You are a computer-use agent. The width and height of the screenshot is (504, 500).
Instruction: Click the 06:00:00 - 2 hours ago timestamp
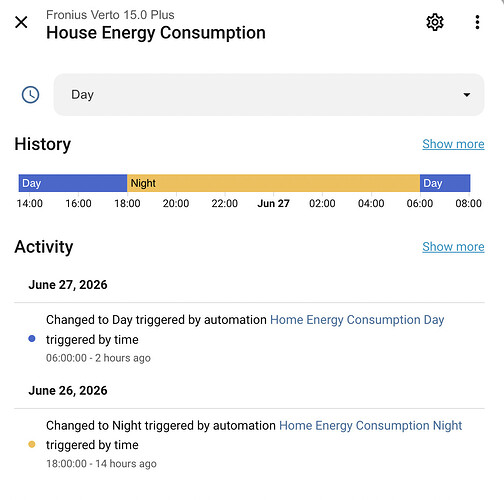[x=98, y=358]
